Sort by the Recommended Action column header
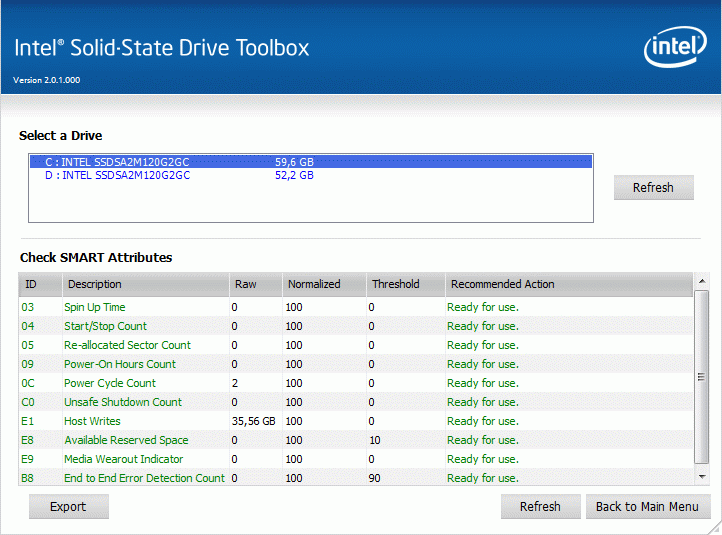The height and width of the screenshot is (535, 722). pyautogui.click(x=569, y=284)
